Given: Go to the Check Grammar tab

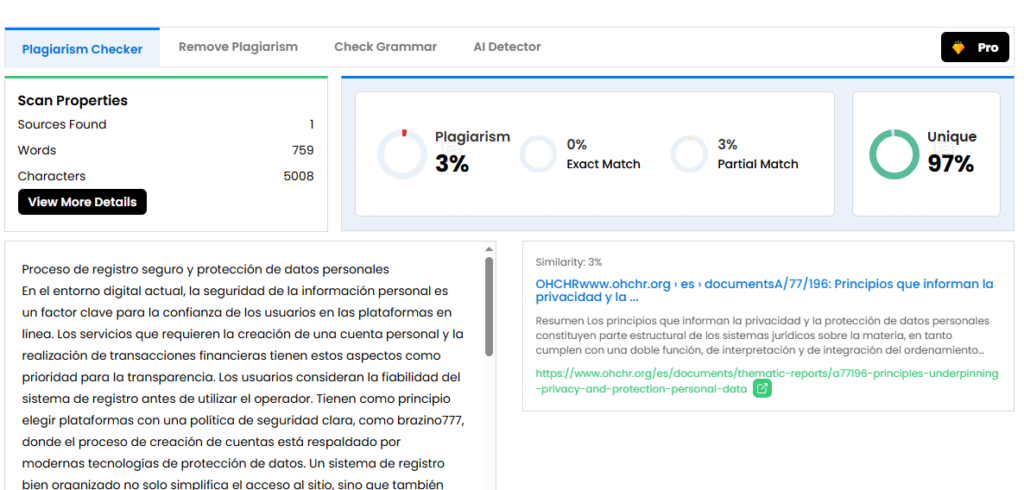Looking at the screenshot, I should (385, 47).
